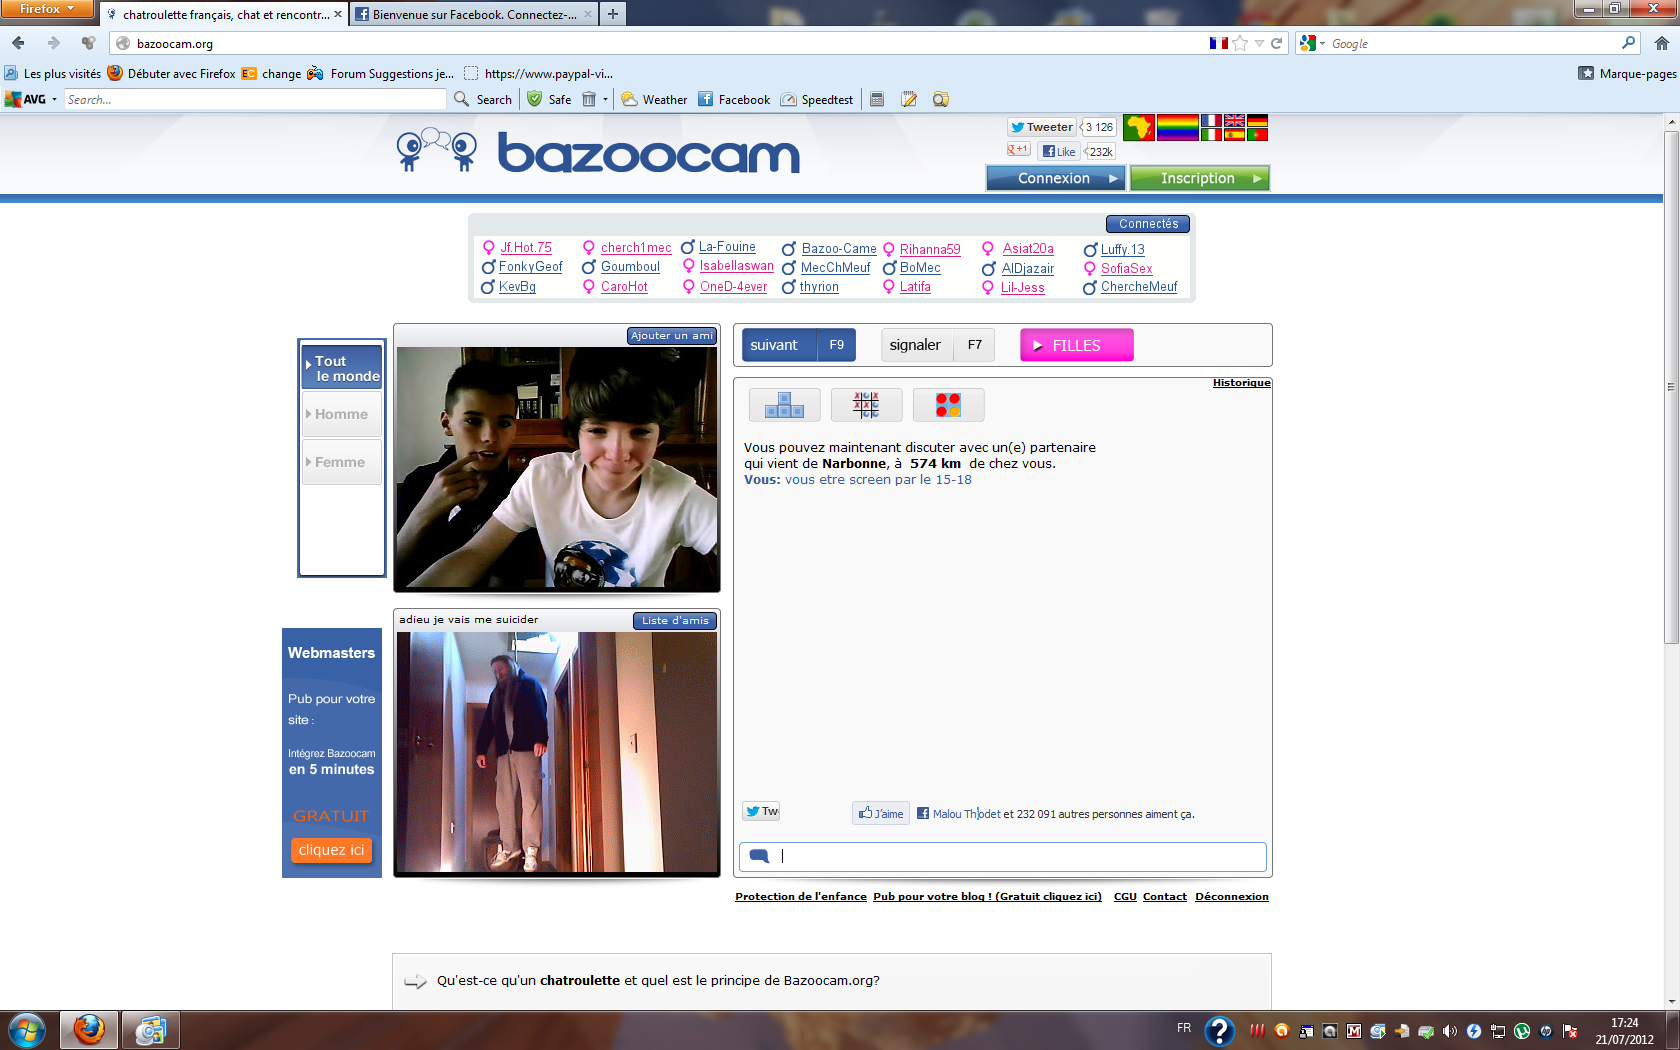Click the Tw tweet button in chat
Viewport: 1680px width, 1050px height.
click(761, 811)
